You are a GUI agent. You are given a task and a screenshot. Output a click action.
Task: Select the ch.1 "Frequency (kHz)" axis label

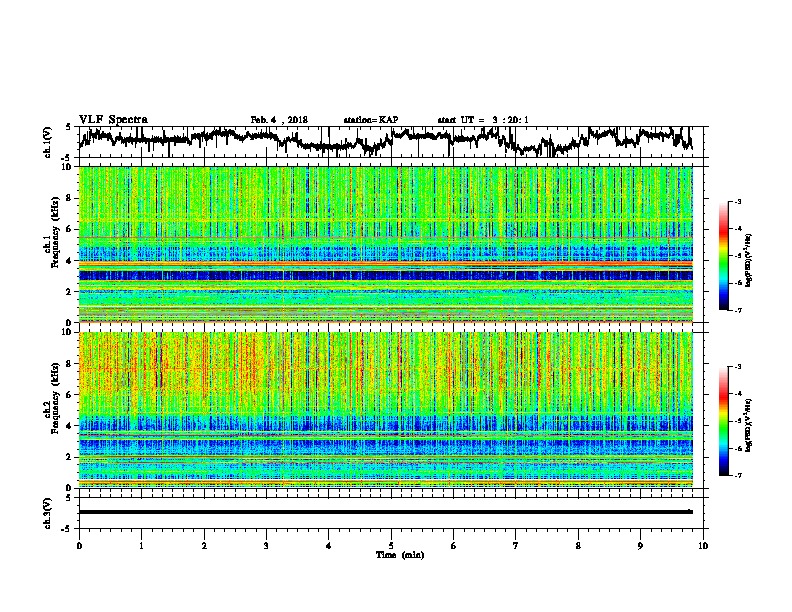click(55, 232)
